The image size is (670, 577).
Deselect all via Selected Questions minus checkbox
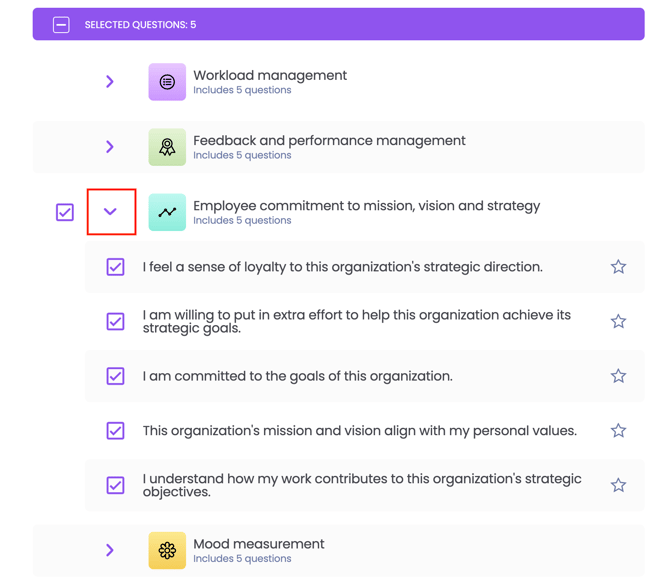click(61, 25)
